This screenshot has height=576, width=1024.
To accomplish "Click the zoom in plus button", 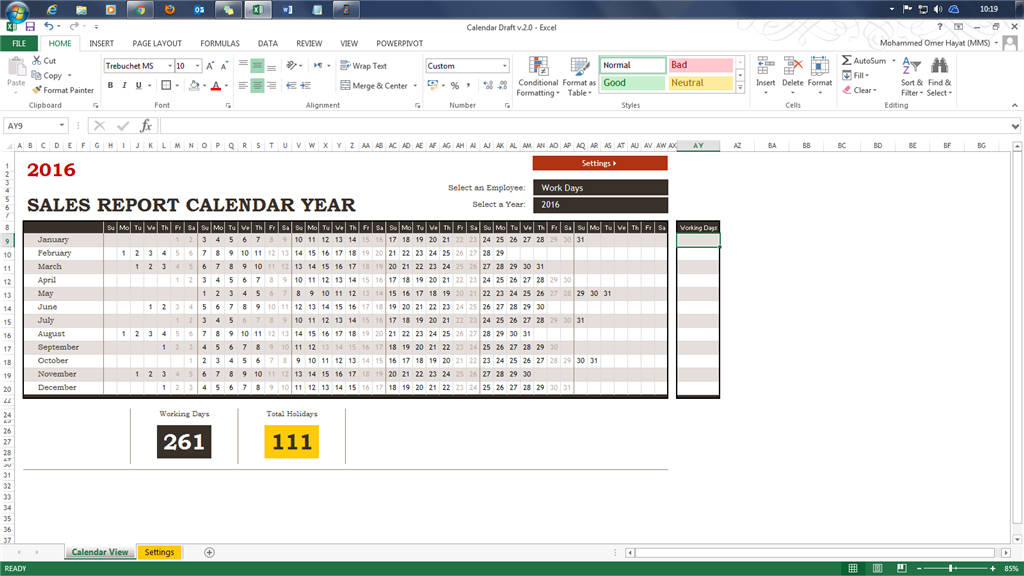I will point(993,568).
